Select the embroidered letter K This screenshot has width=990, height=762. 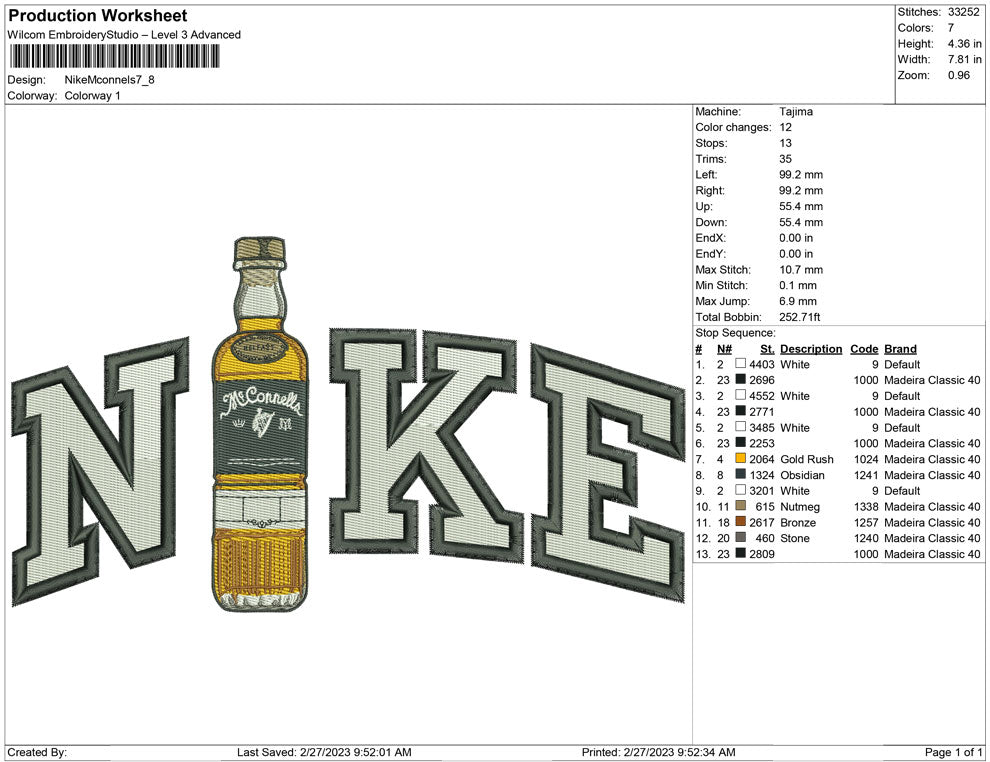[427, 445]
